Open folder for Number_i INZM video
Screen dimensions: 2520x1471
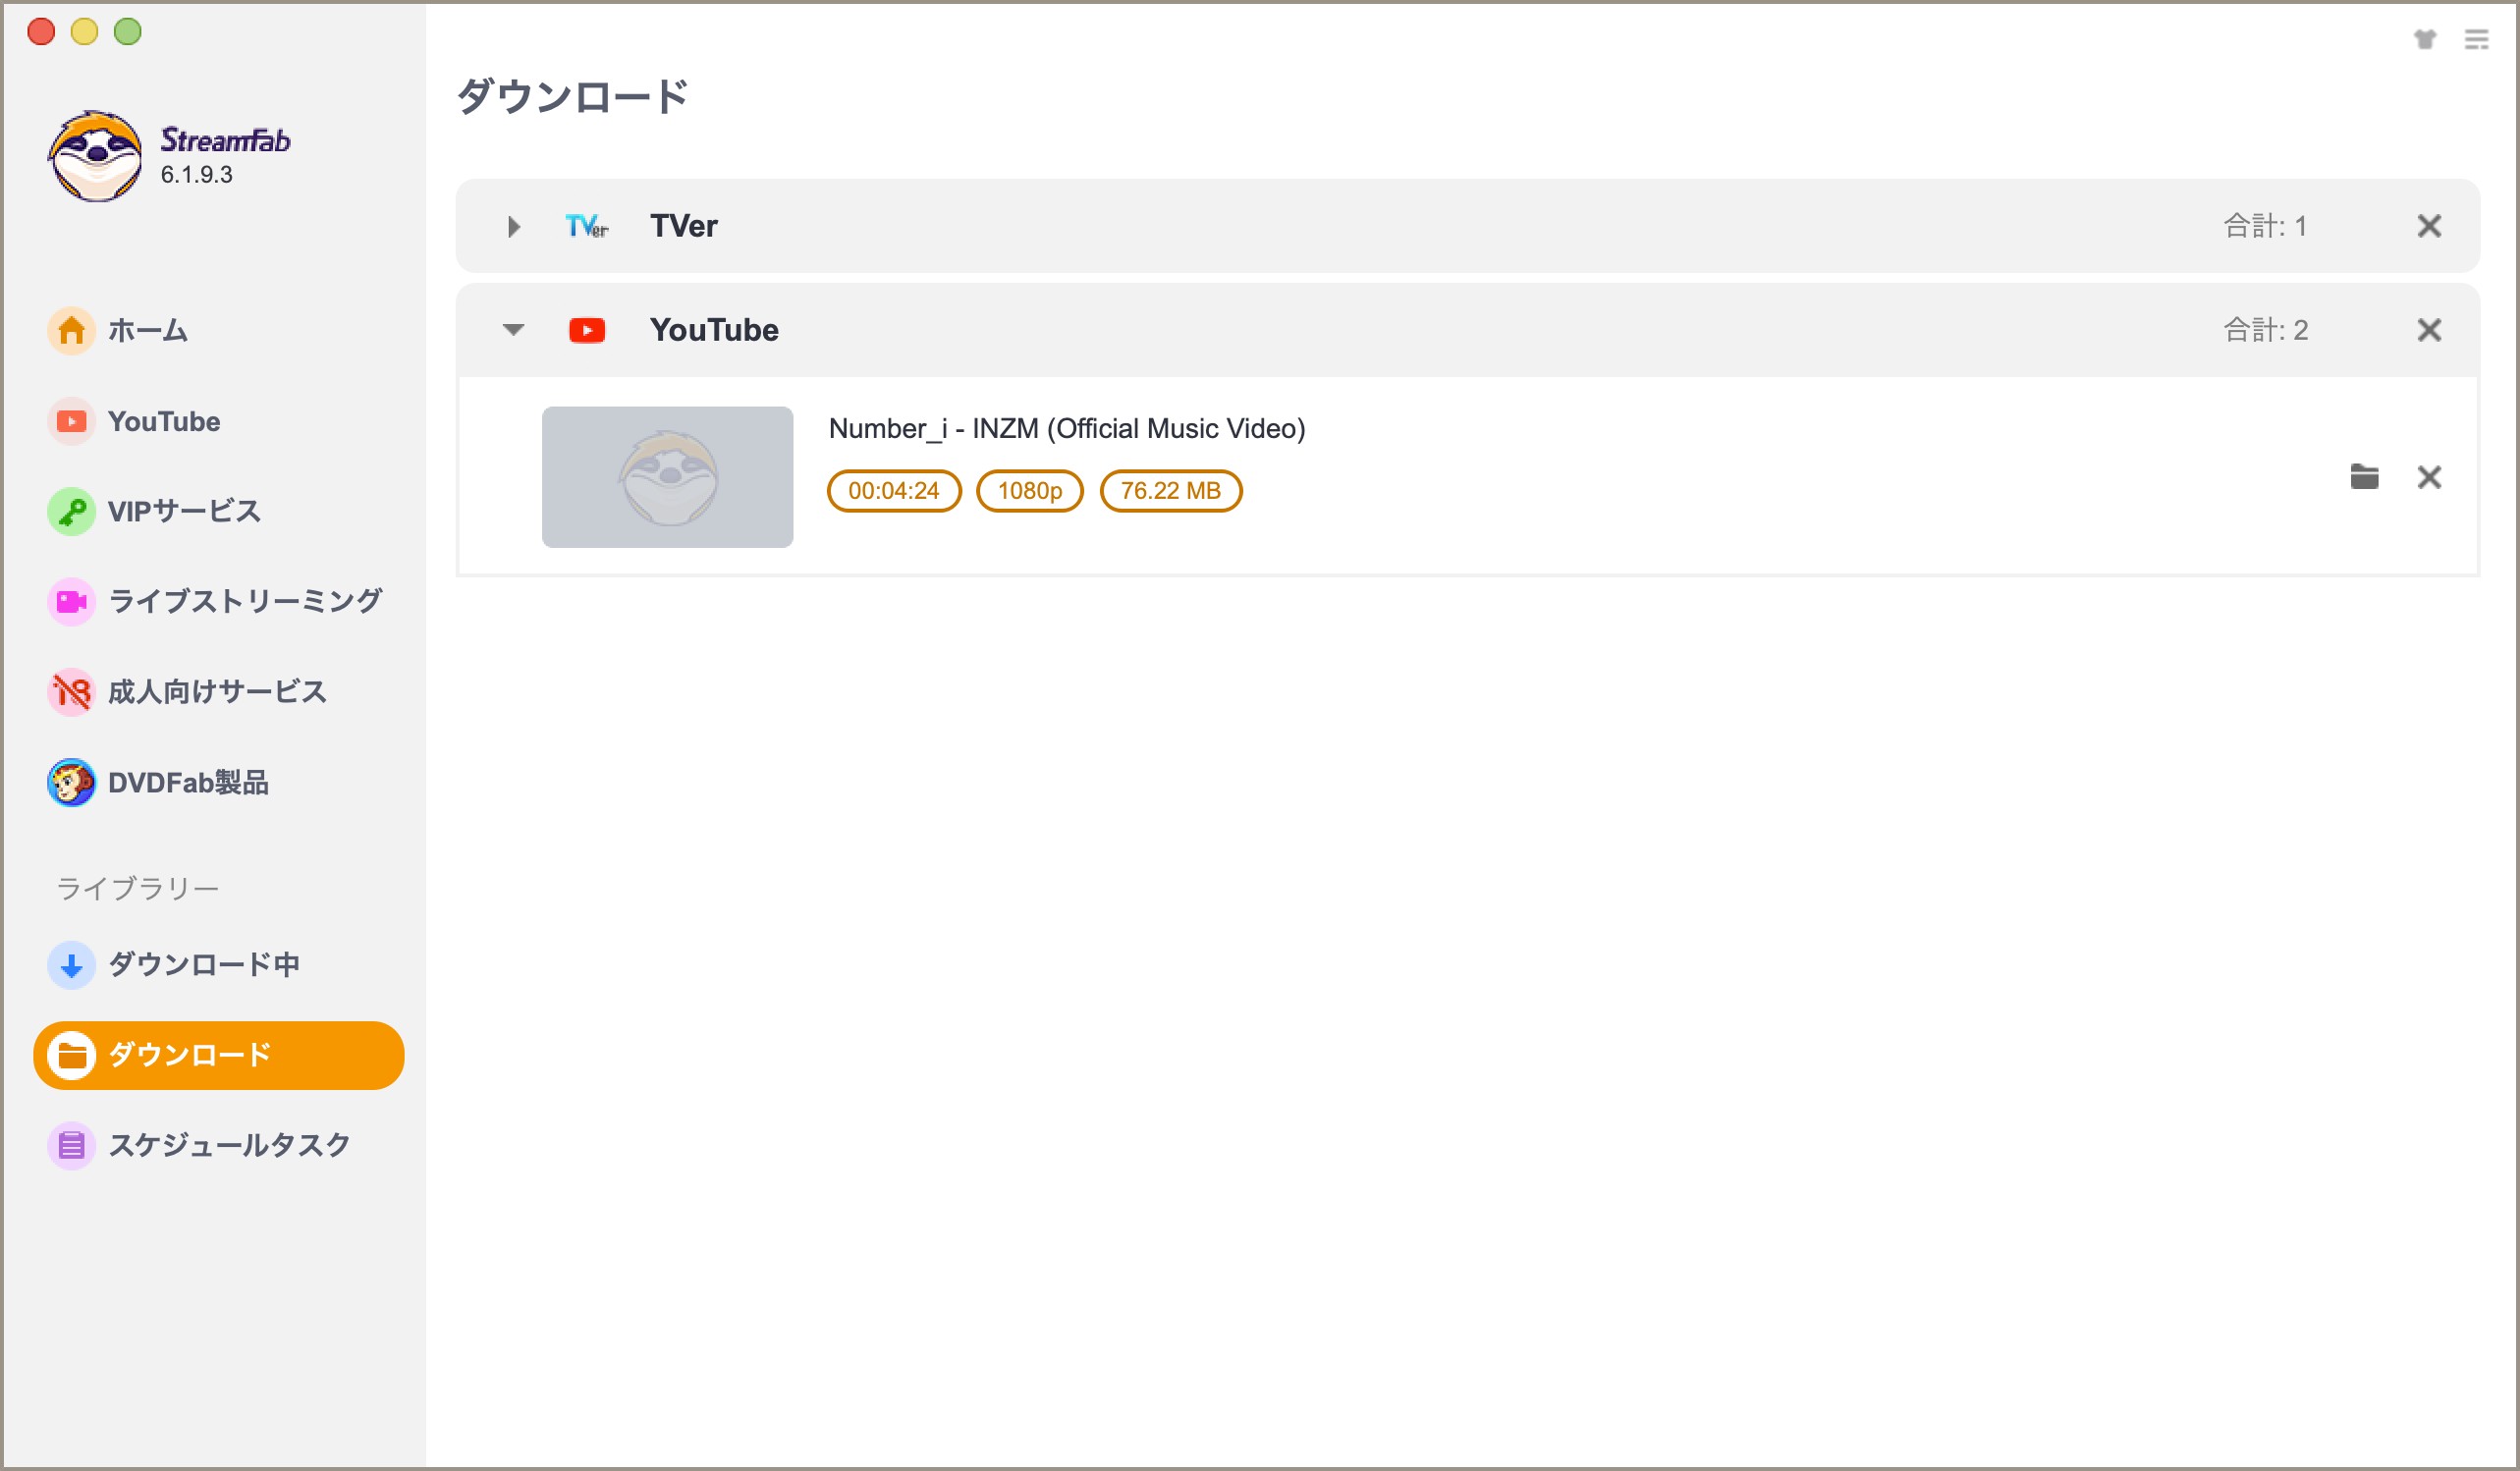pyautogui.click(x=2364, y=477)
